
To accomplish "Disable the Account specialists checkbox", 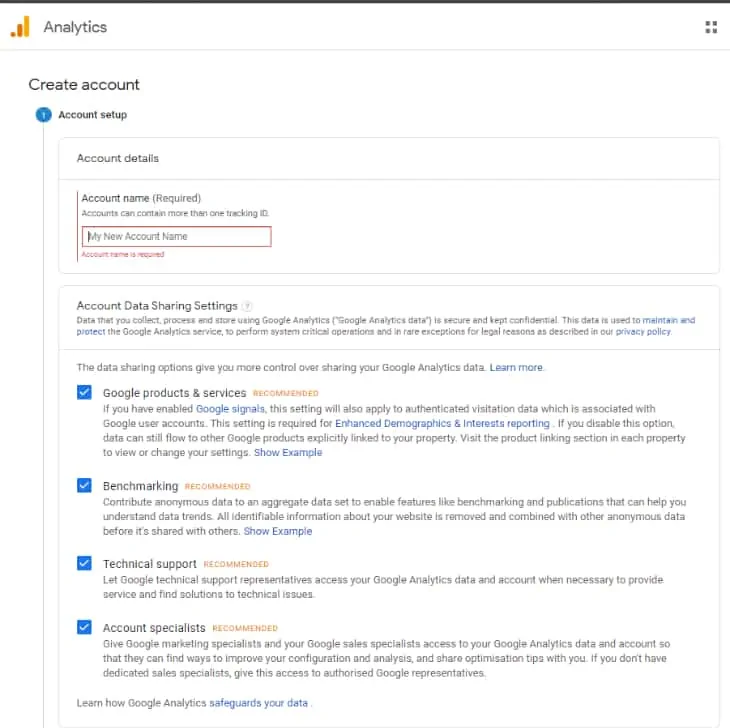I will (85, 628).
